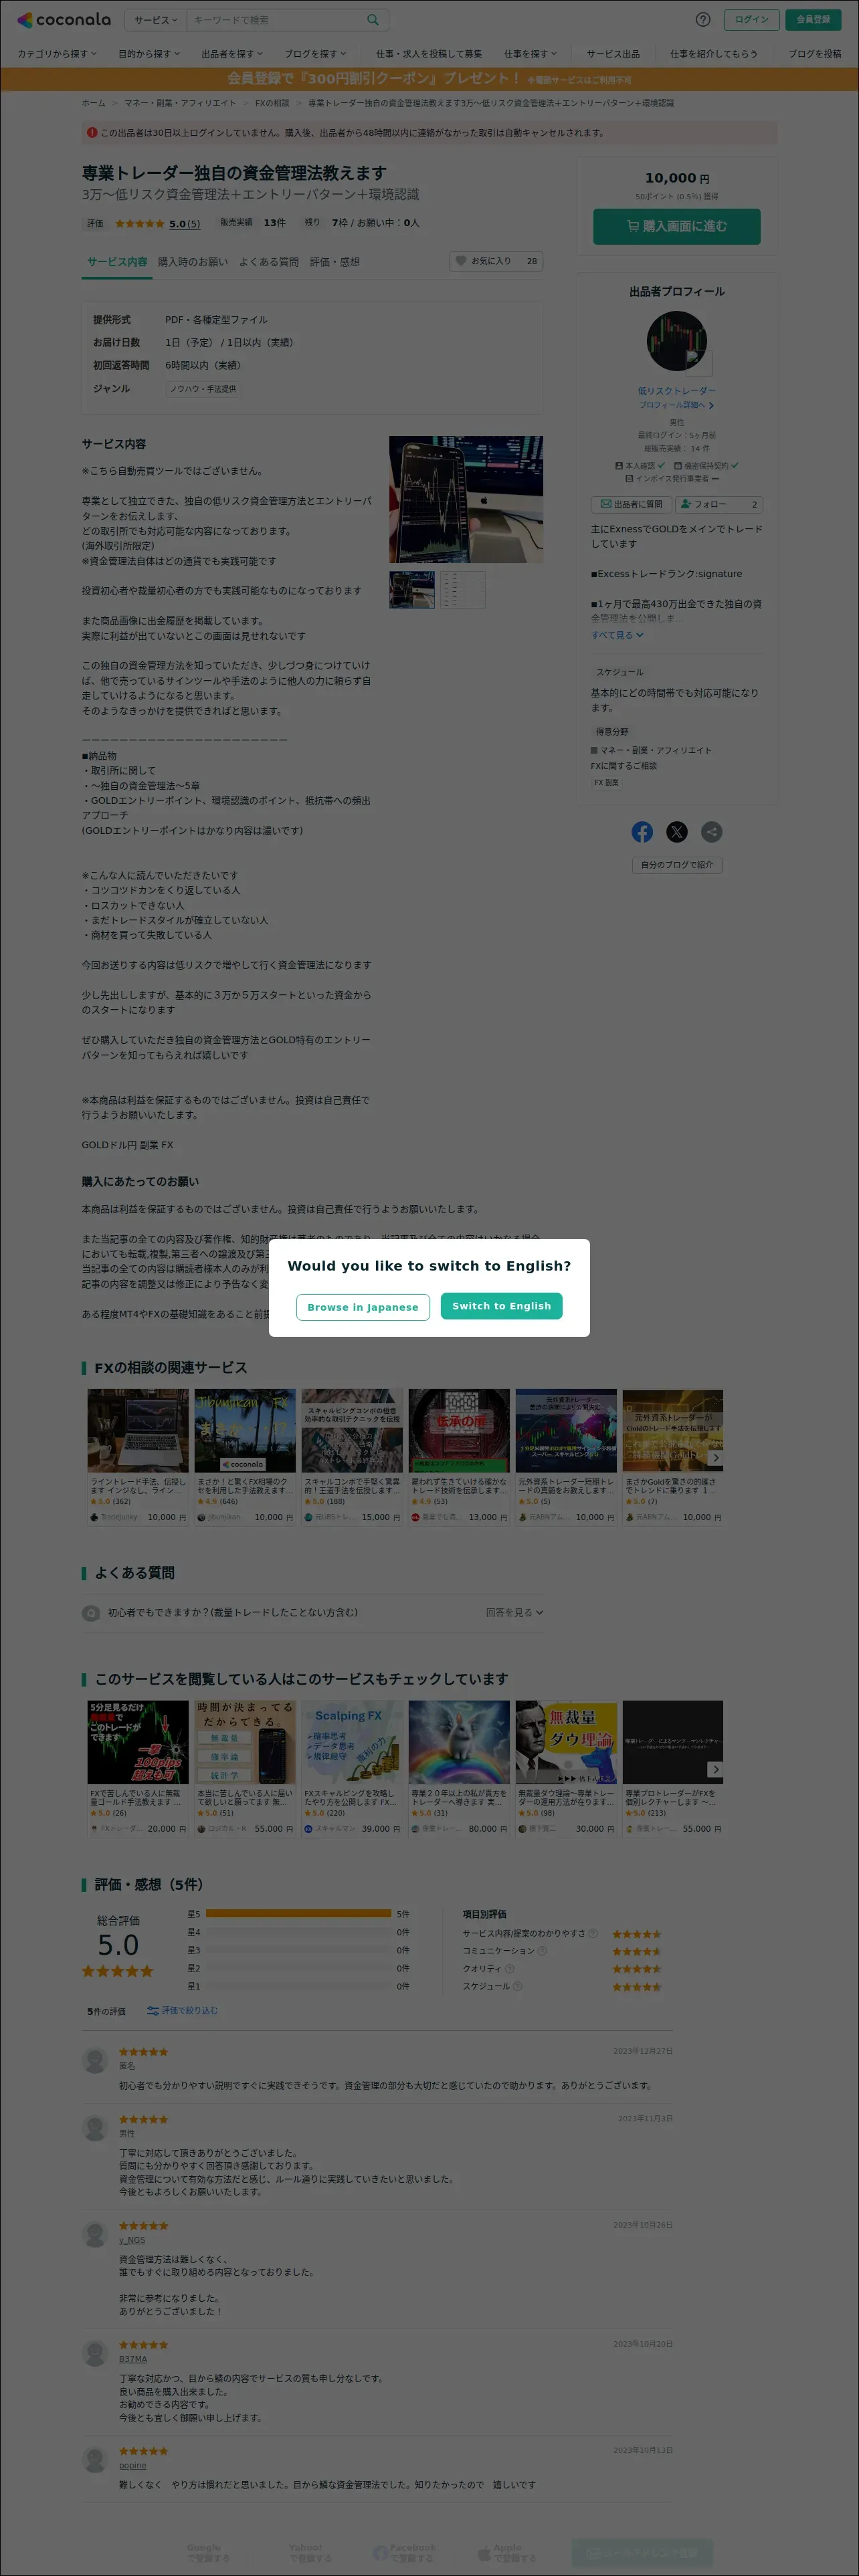Open the Scalping FX service card
Image resolution: width=859 pixels, height=2576 pixels.
tap(352, 1769)
